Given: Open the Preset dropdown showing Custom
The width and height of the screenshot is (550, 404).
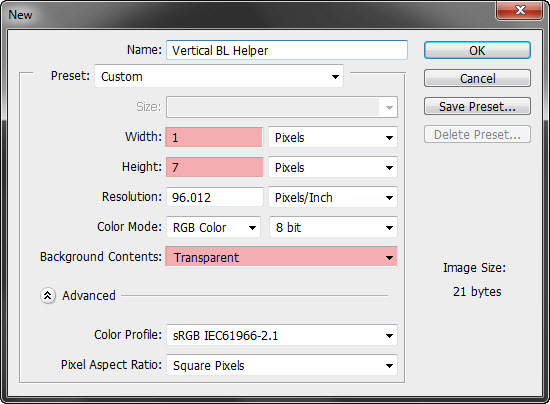Looking at the screenshot, I should 219,76.
